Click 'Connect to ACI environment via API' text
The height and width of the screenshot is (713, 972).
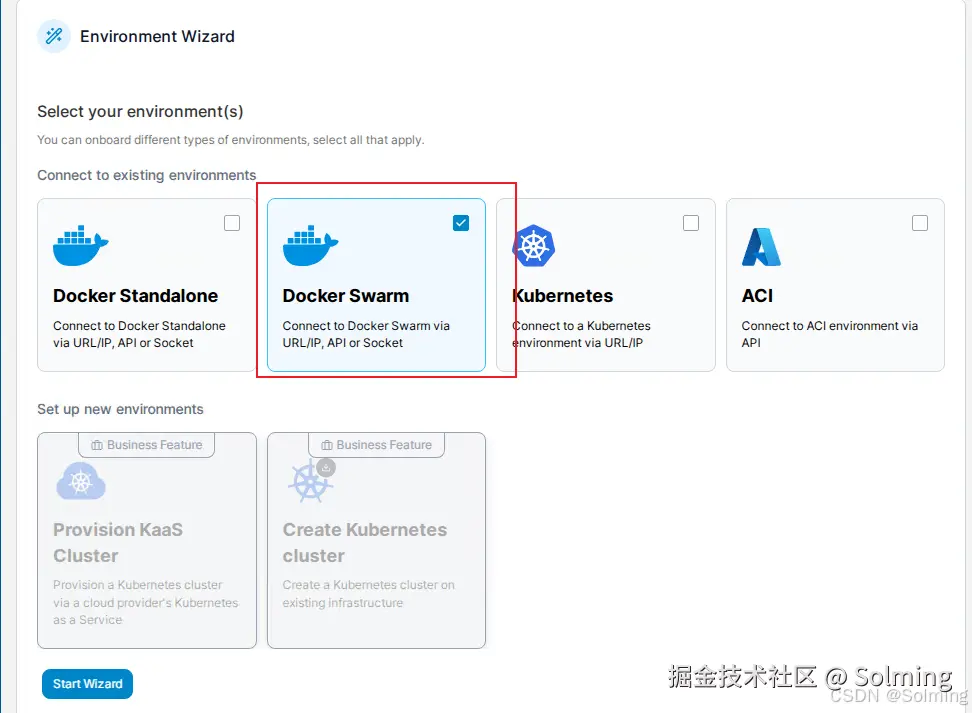pyautogui.click(x=829, y=334)
